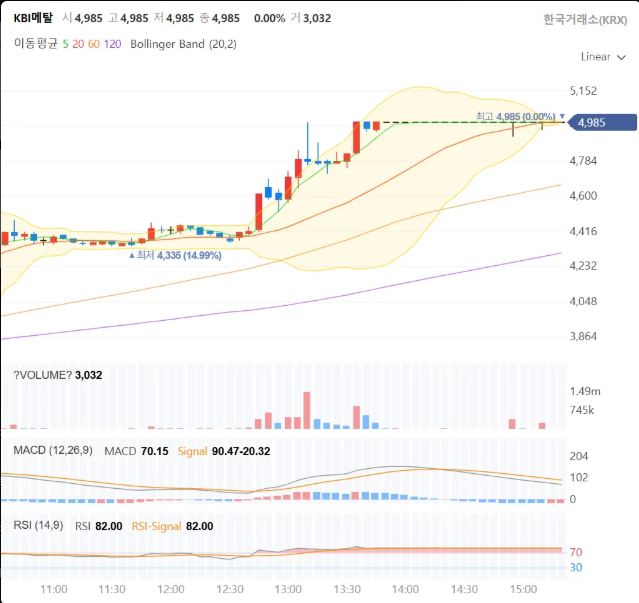Click the 3,864 price axis label
The image size is (639, 603).
pos(583,337)
